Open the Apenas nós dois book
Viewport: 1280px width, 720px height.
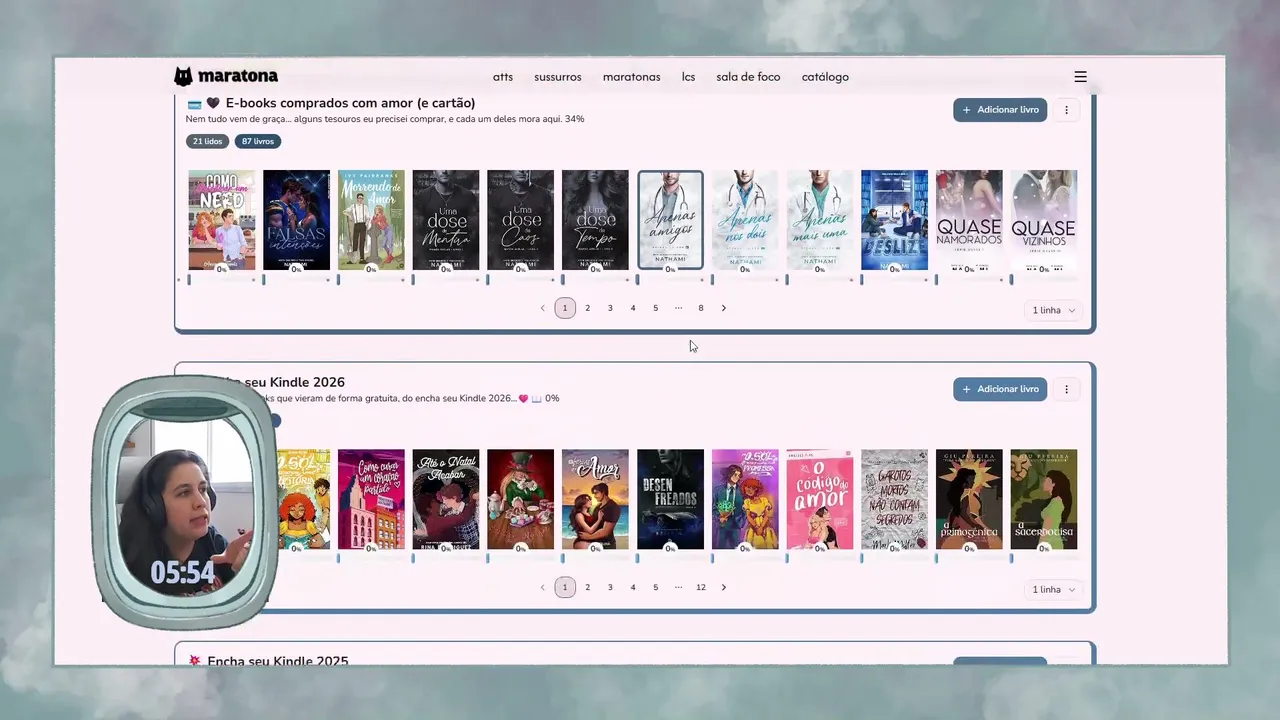point(745,220)
